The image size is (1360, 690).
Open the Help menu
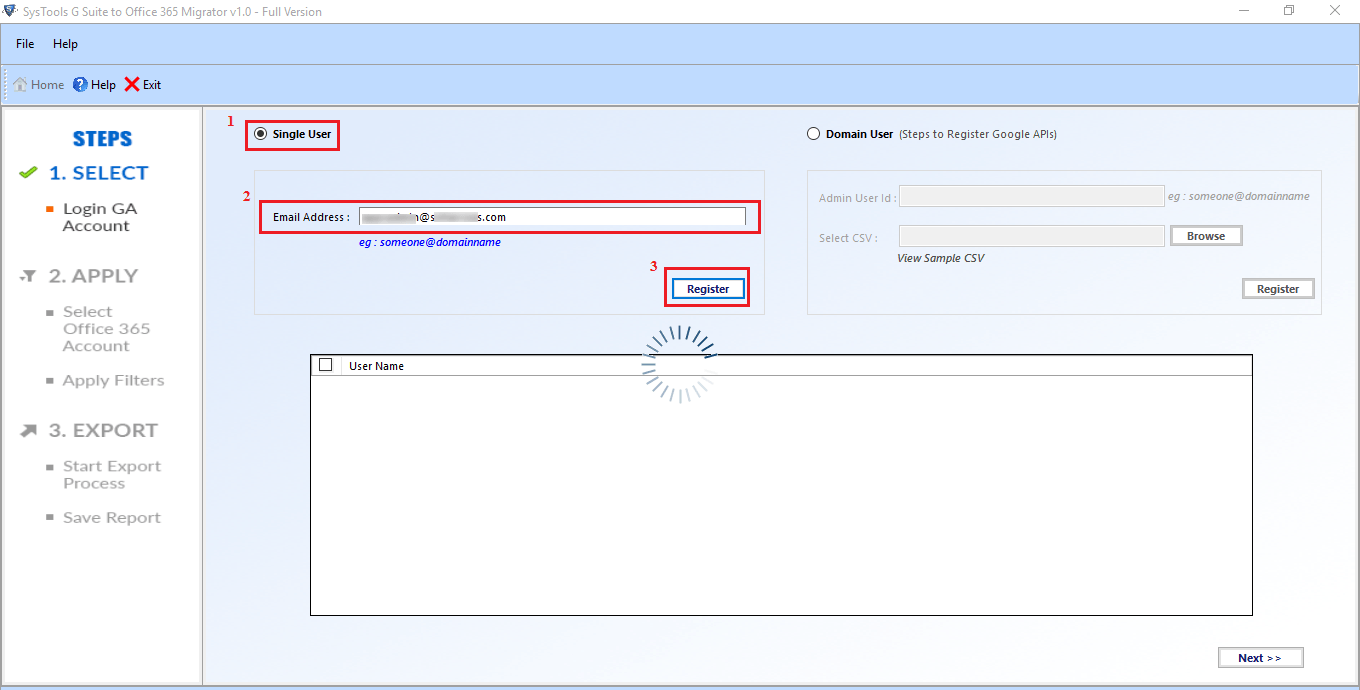[x=65, y=44]
